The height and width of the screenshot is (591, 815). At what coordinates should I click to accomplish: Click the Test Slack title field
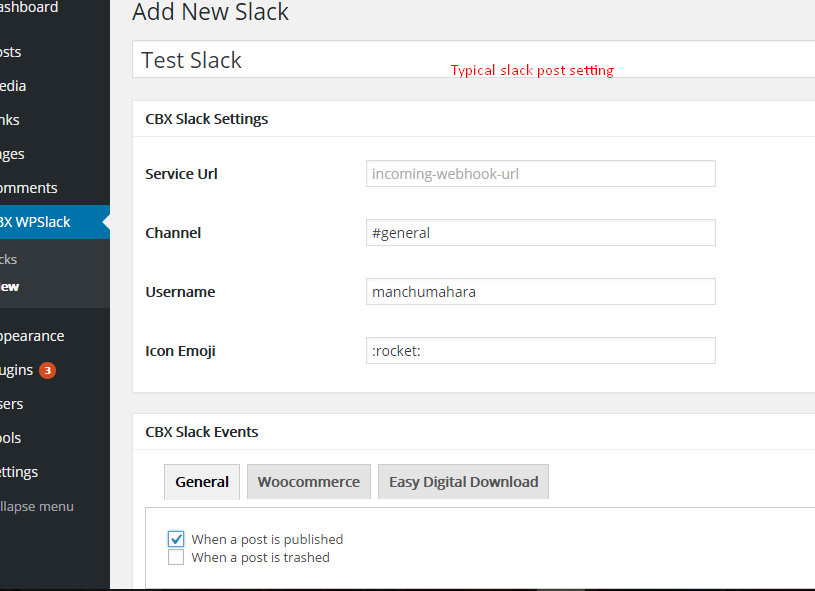[474, 59]
